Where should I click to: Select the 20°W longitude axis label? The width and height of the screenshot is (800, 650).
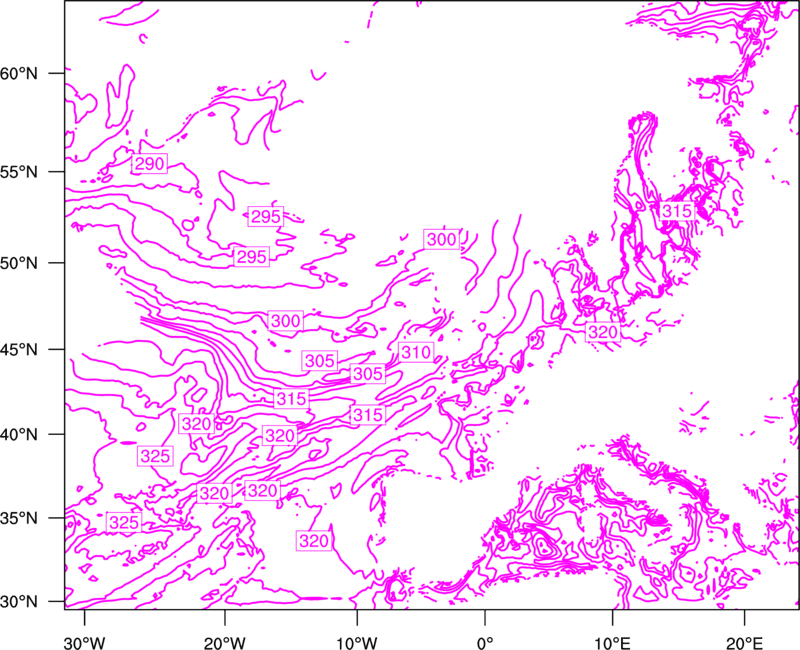tap(224, 642)
